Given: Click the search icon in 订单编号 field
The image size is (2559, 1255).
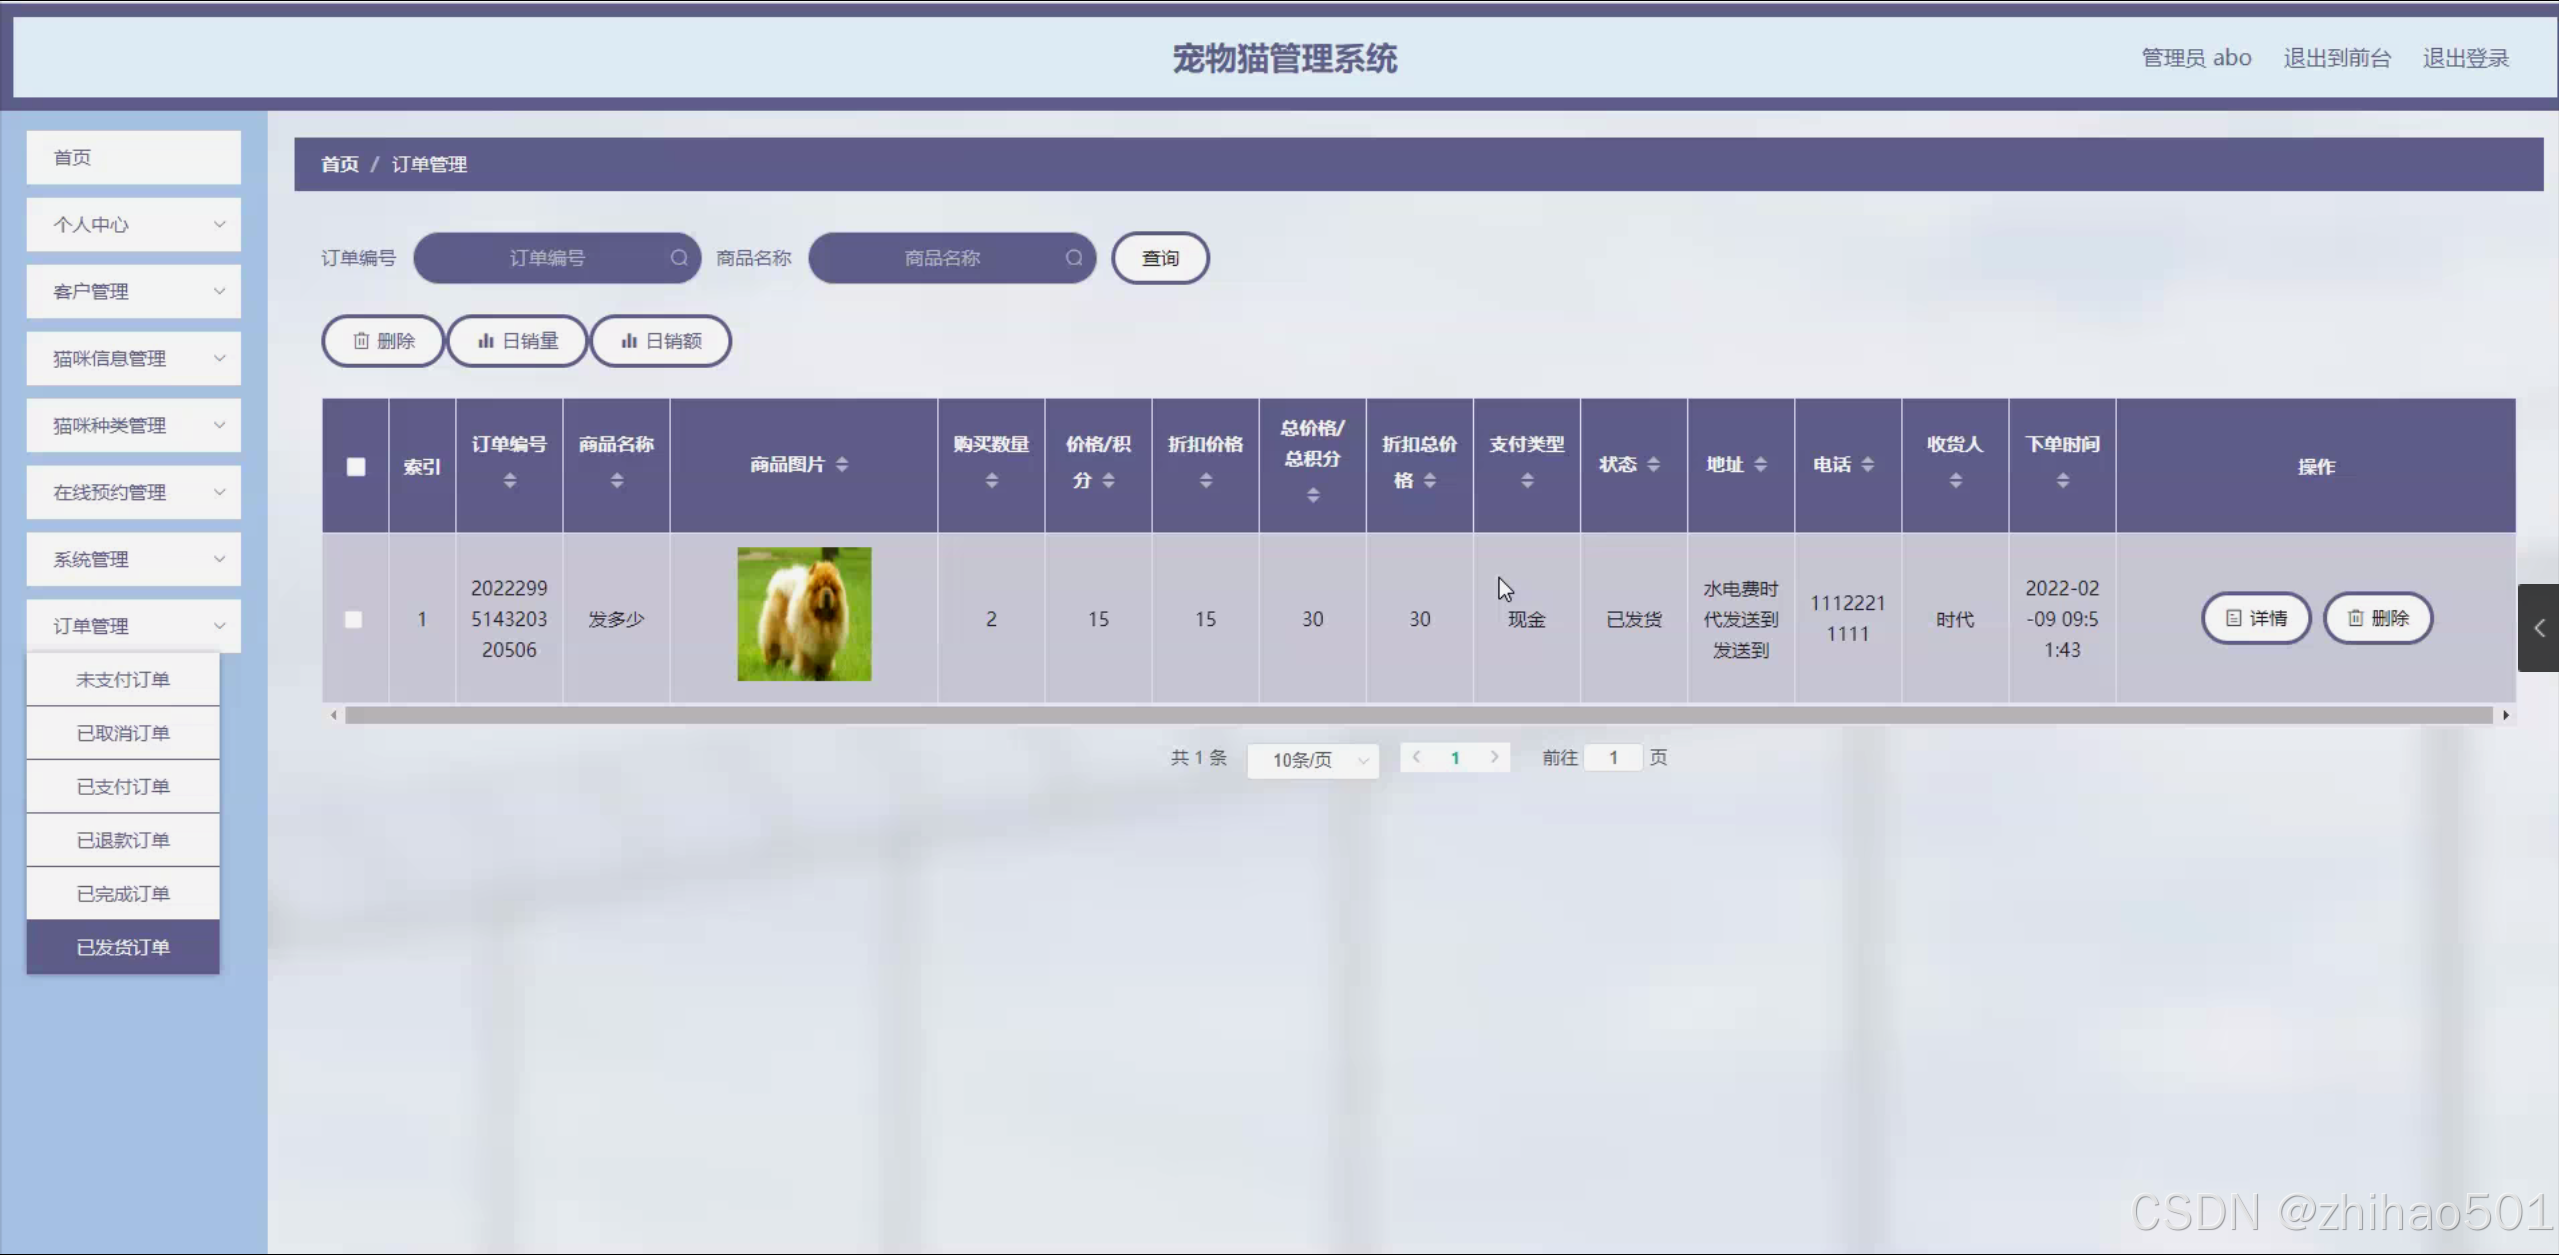Looking at the screenshot, I should 679,258.
